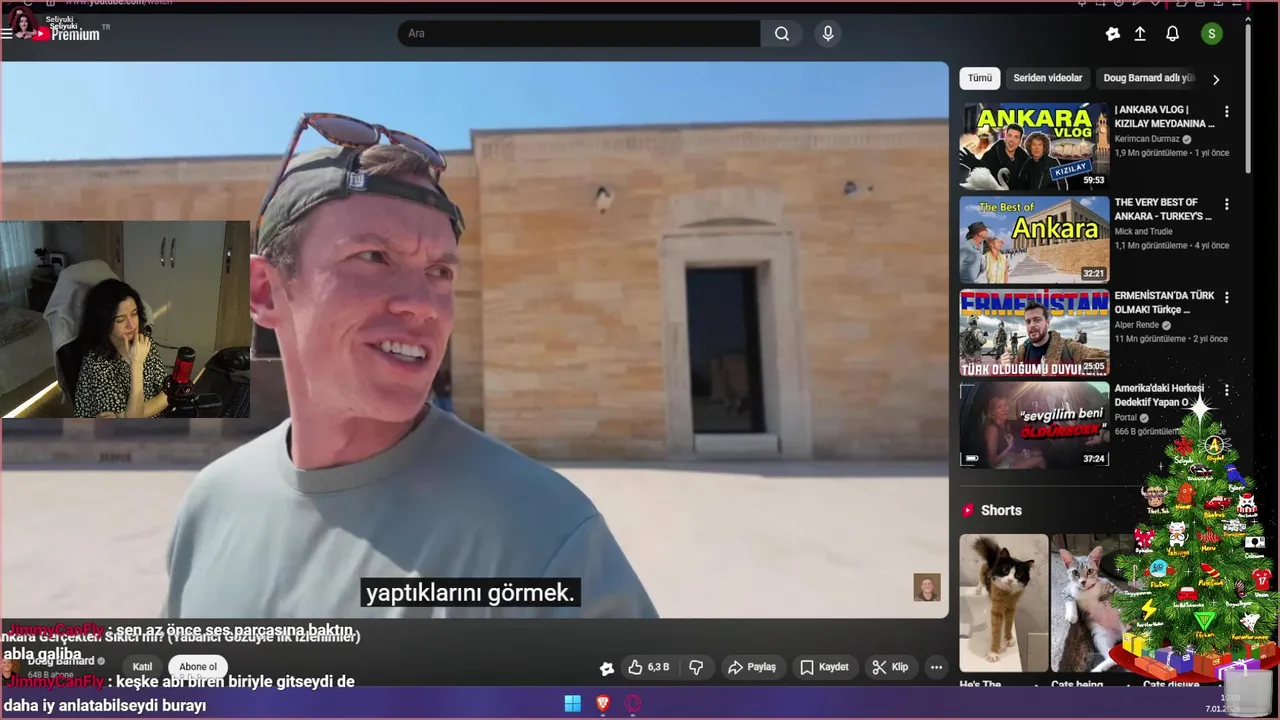Click channel name Kerimcan Durmaz
The width and height of the screenshot is (1280, 720).
click(x=1147, y=139)
